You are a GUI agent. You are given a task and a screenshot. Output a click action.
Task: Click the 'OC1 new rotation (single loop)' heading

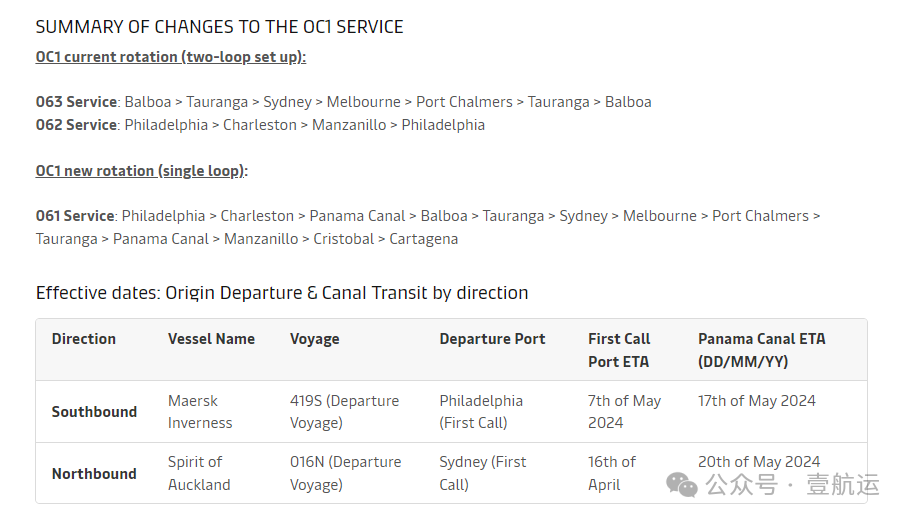point(142,171)
